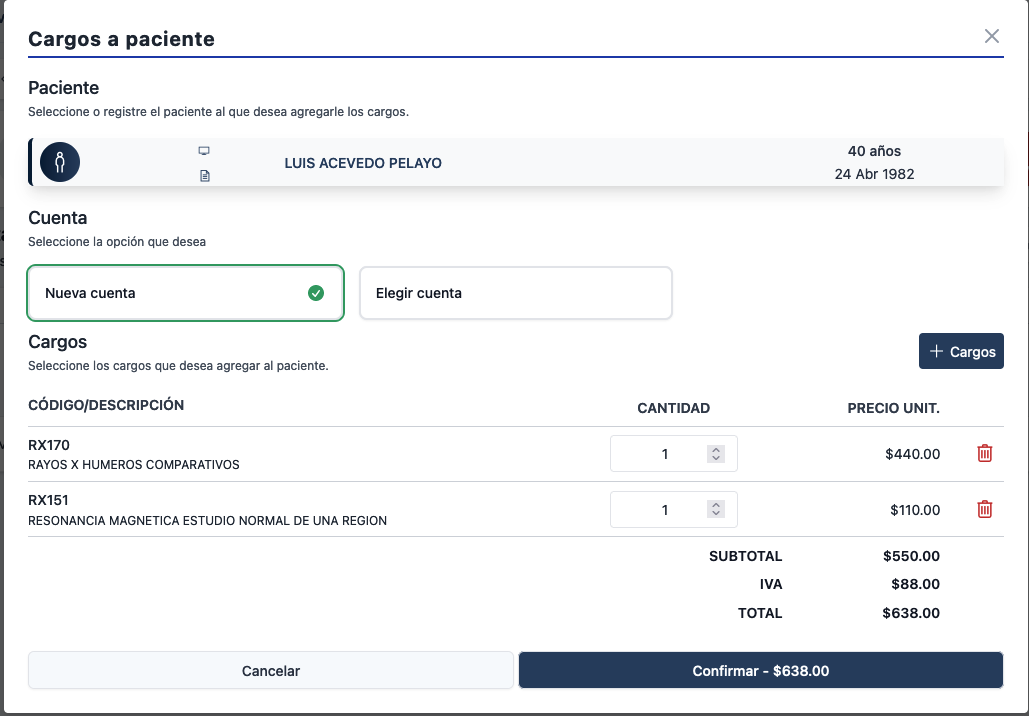Select the Nueva cuenta option
Screen dimensions: 1029x716
pos(185,293)
